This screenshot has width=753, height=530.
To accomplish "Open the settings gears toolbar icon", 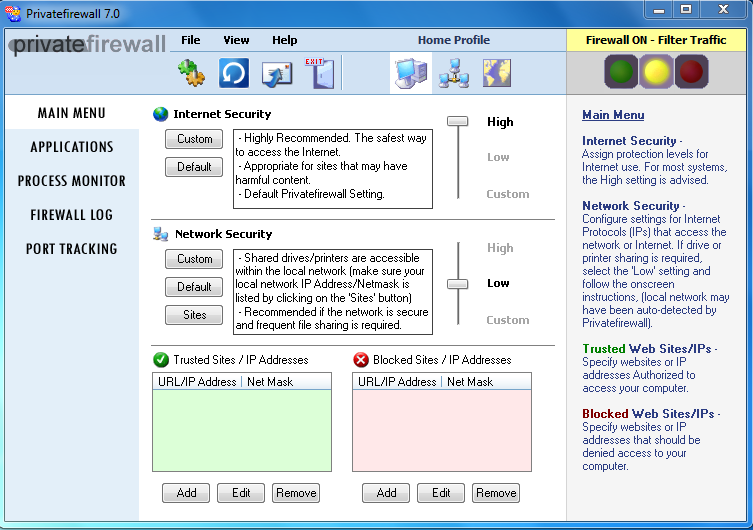I will pos(192,73).
